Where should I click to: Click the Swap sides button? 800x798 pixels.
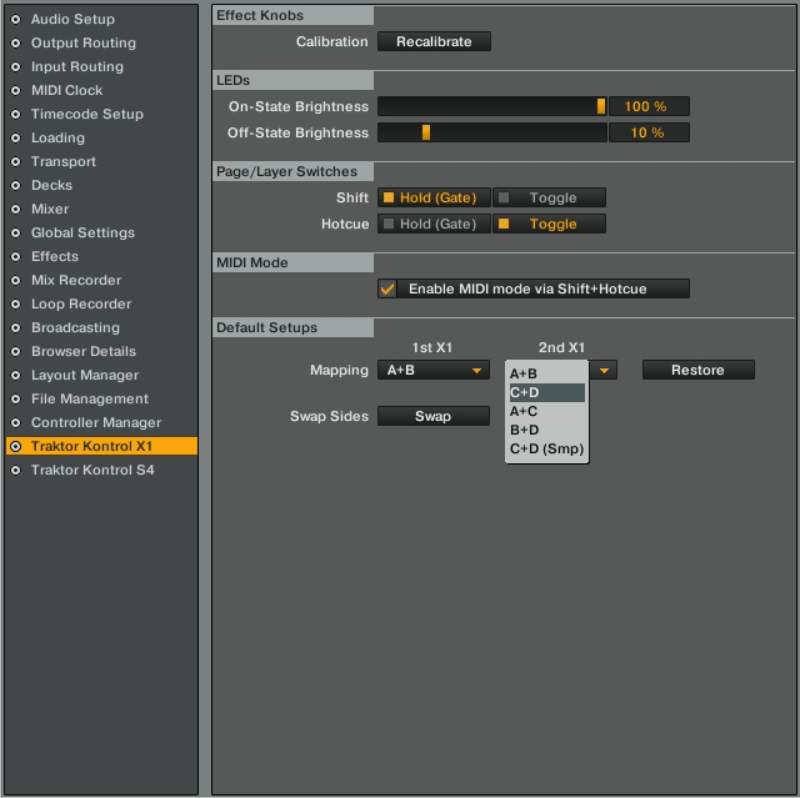(x=433, y=416)
